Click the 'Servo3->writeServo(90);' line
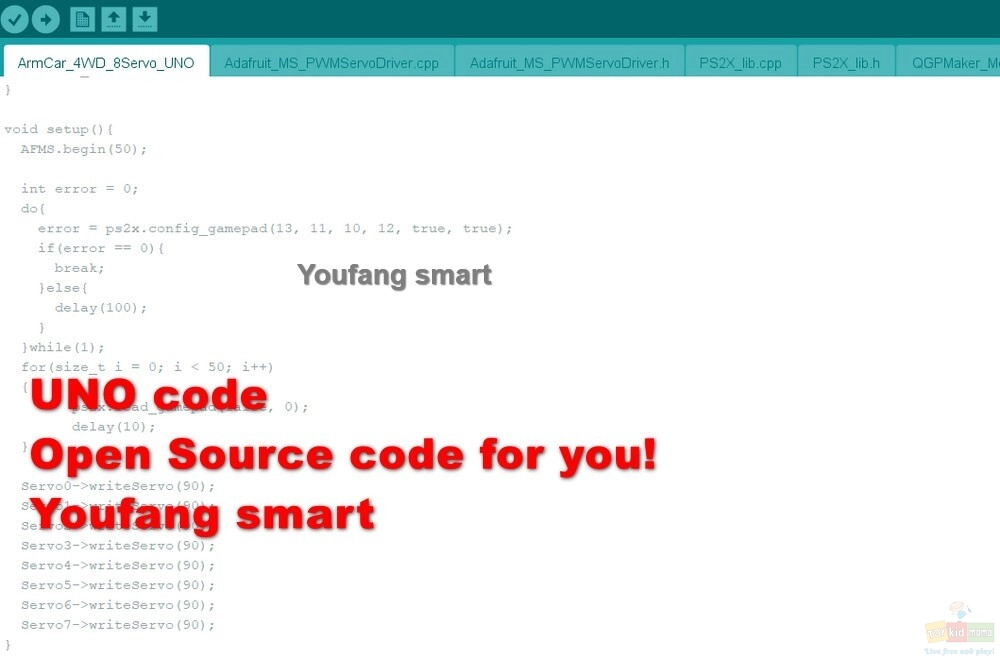 pos(118,546)
